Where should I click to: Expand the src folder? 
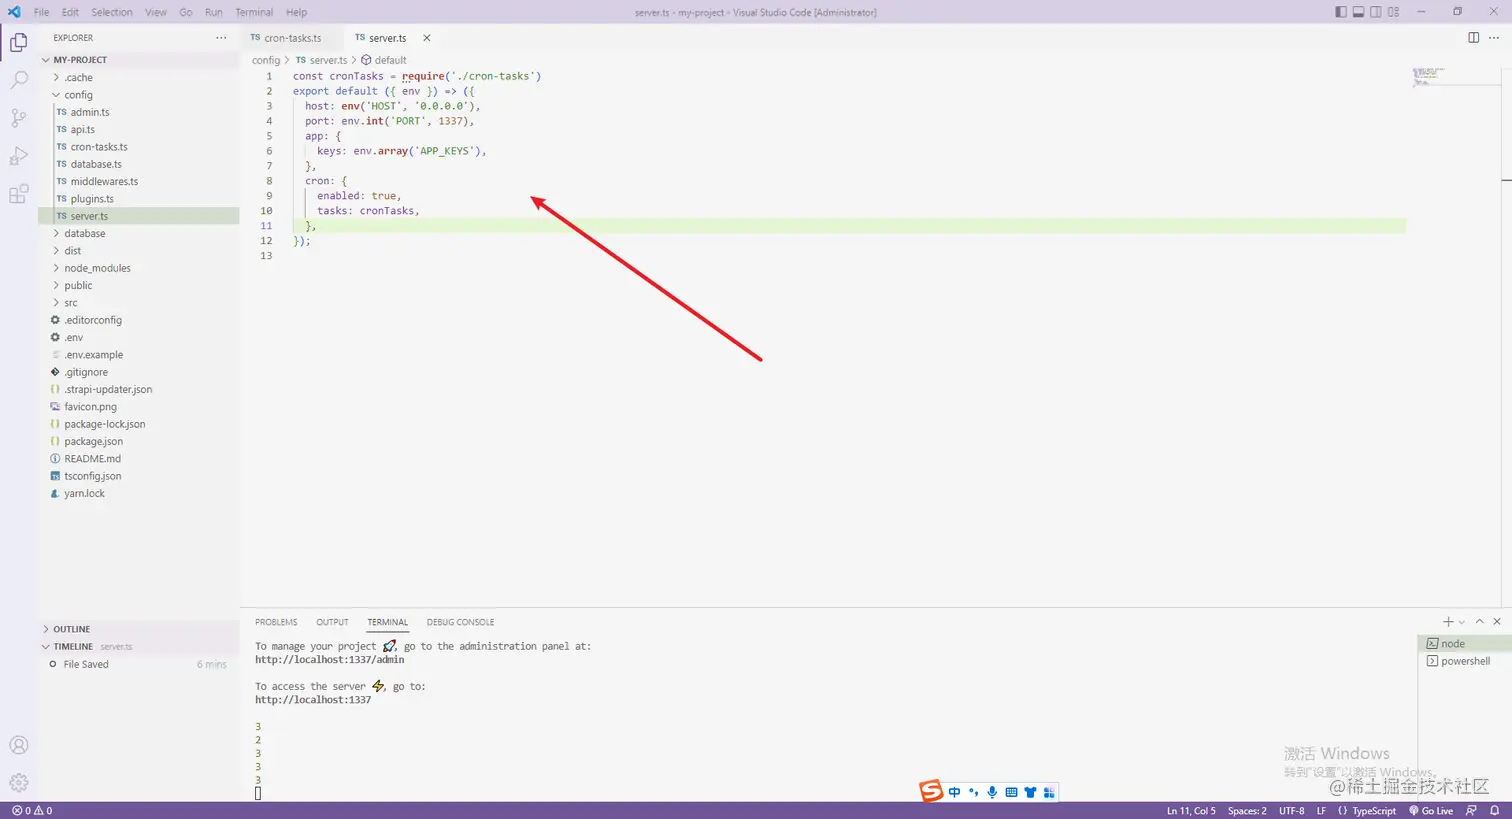[140, 303]
